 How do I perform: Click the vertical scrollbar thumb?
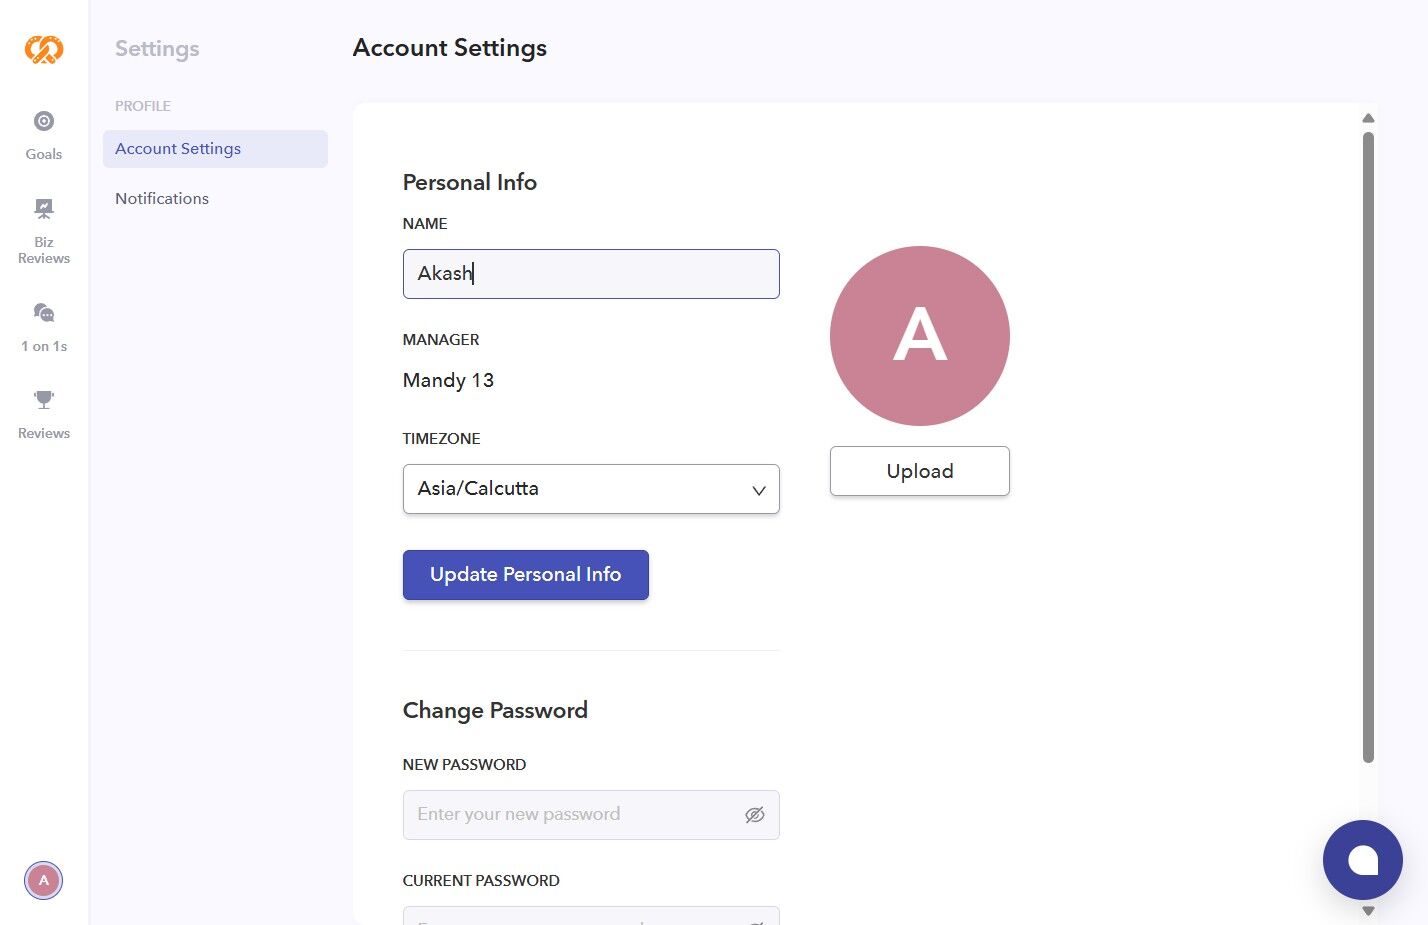tap(1368, 447)
